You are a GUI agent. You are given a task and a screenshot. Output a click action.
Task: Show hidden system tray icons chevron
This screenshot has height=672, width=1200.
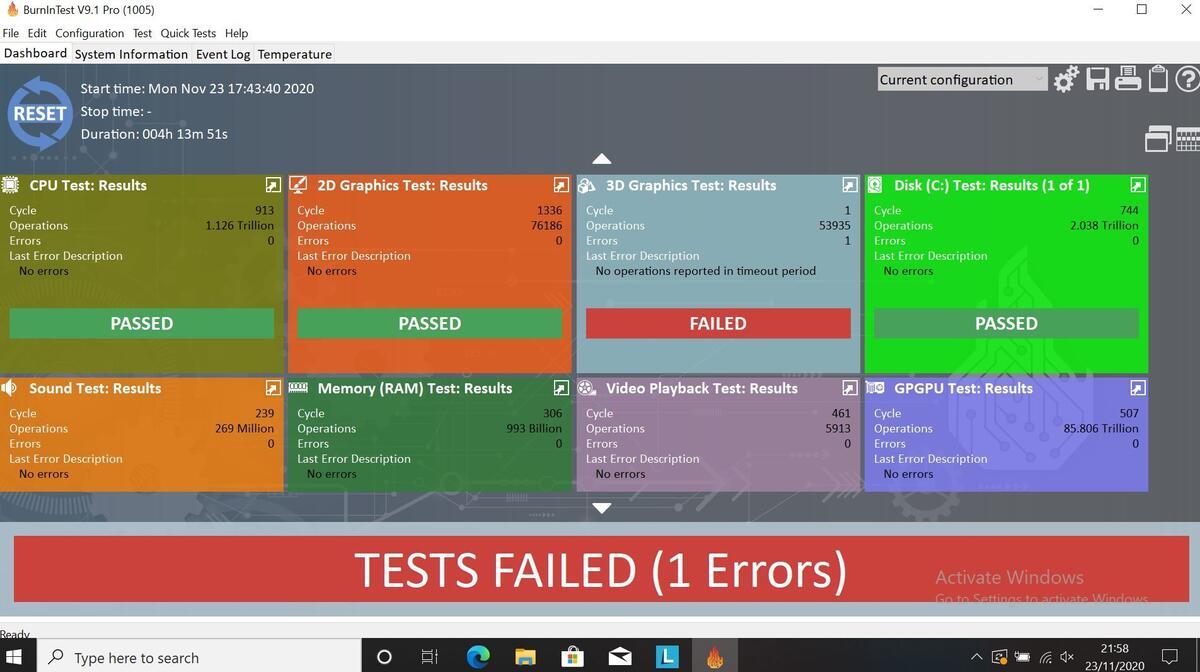pos(976,657)
